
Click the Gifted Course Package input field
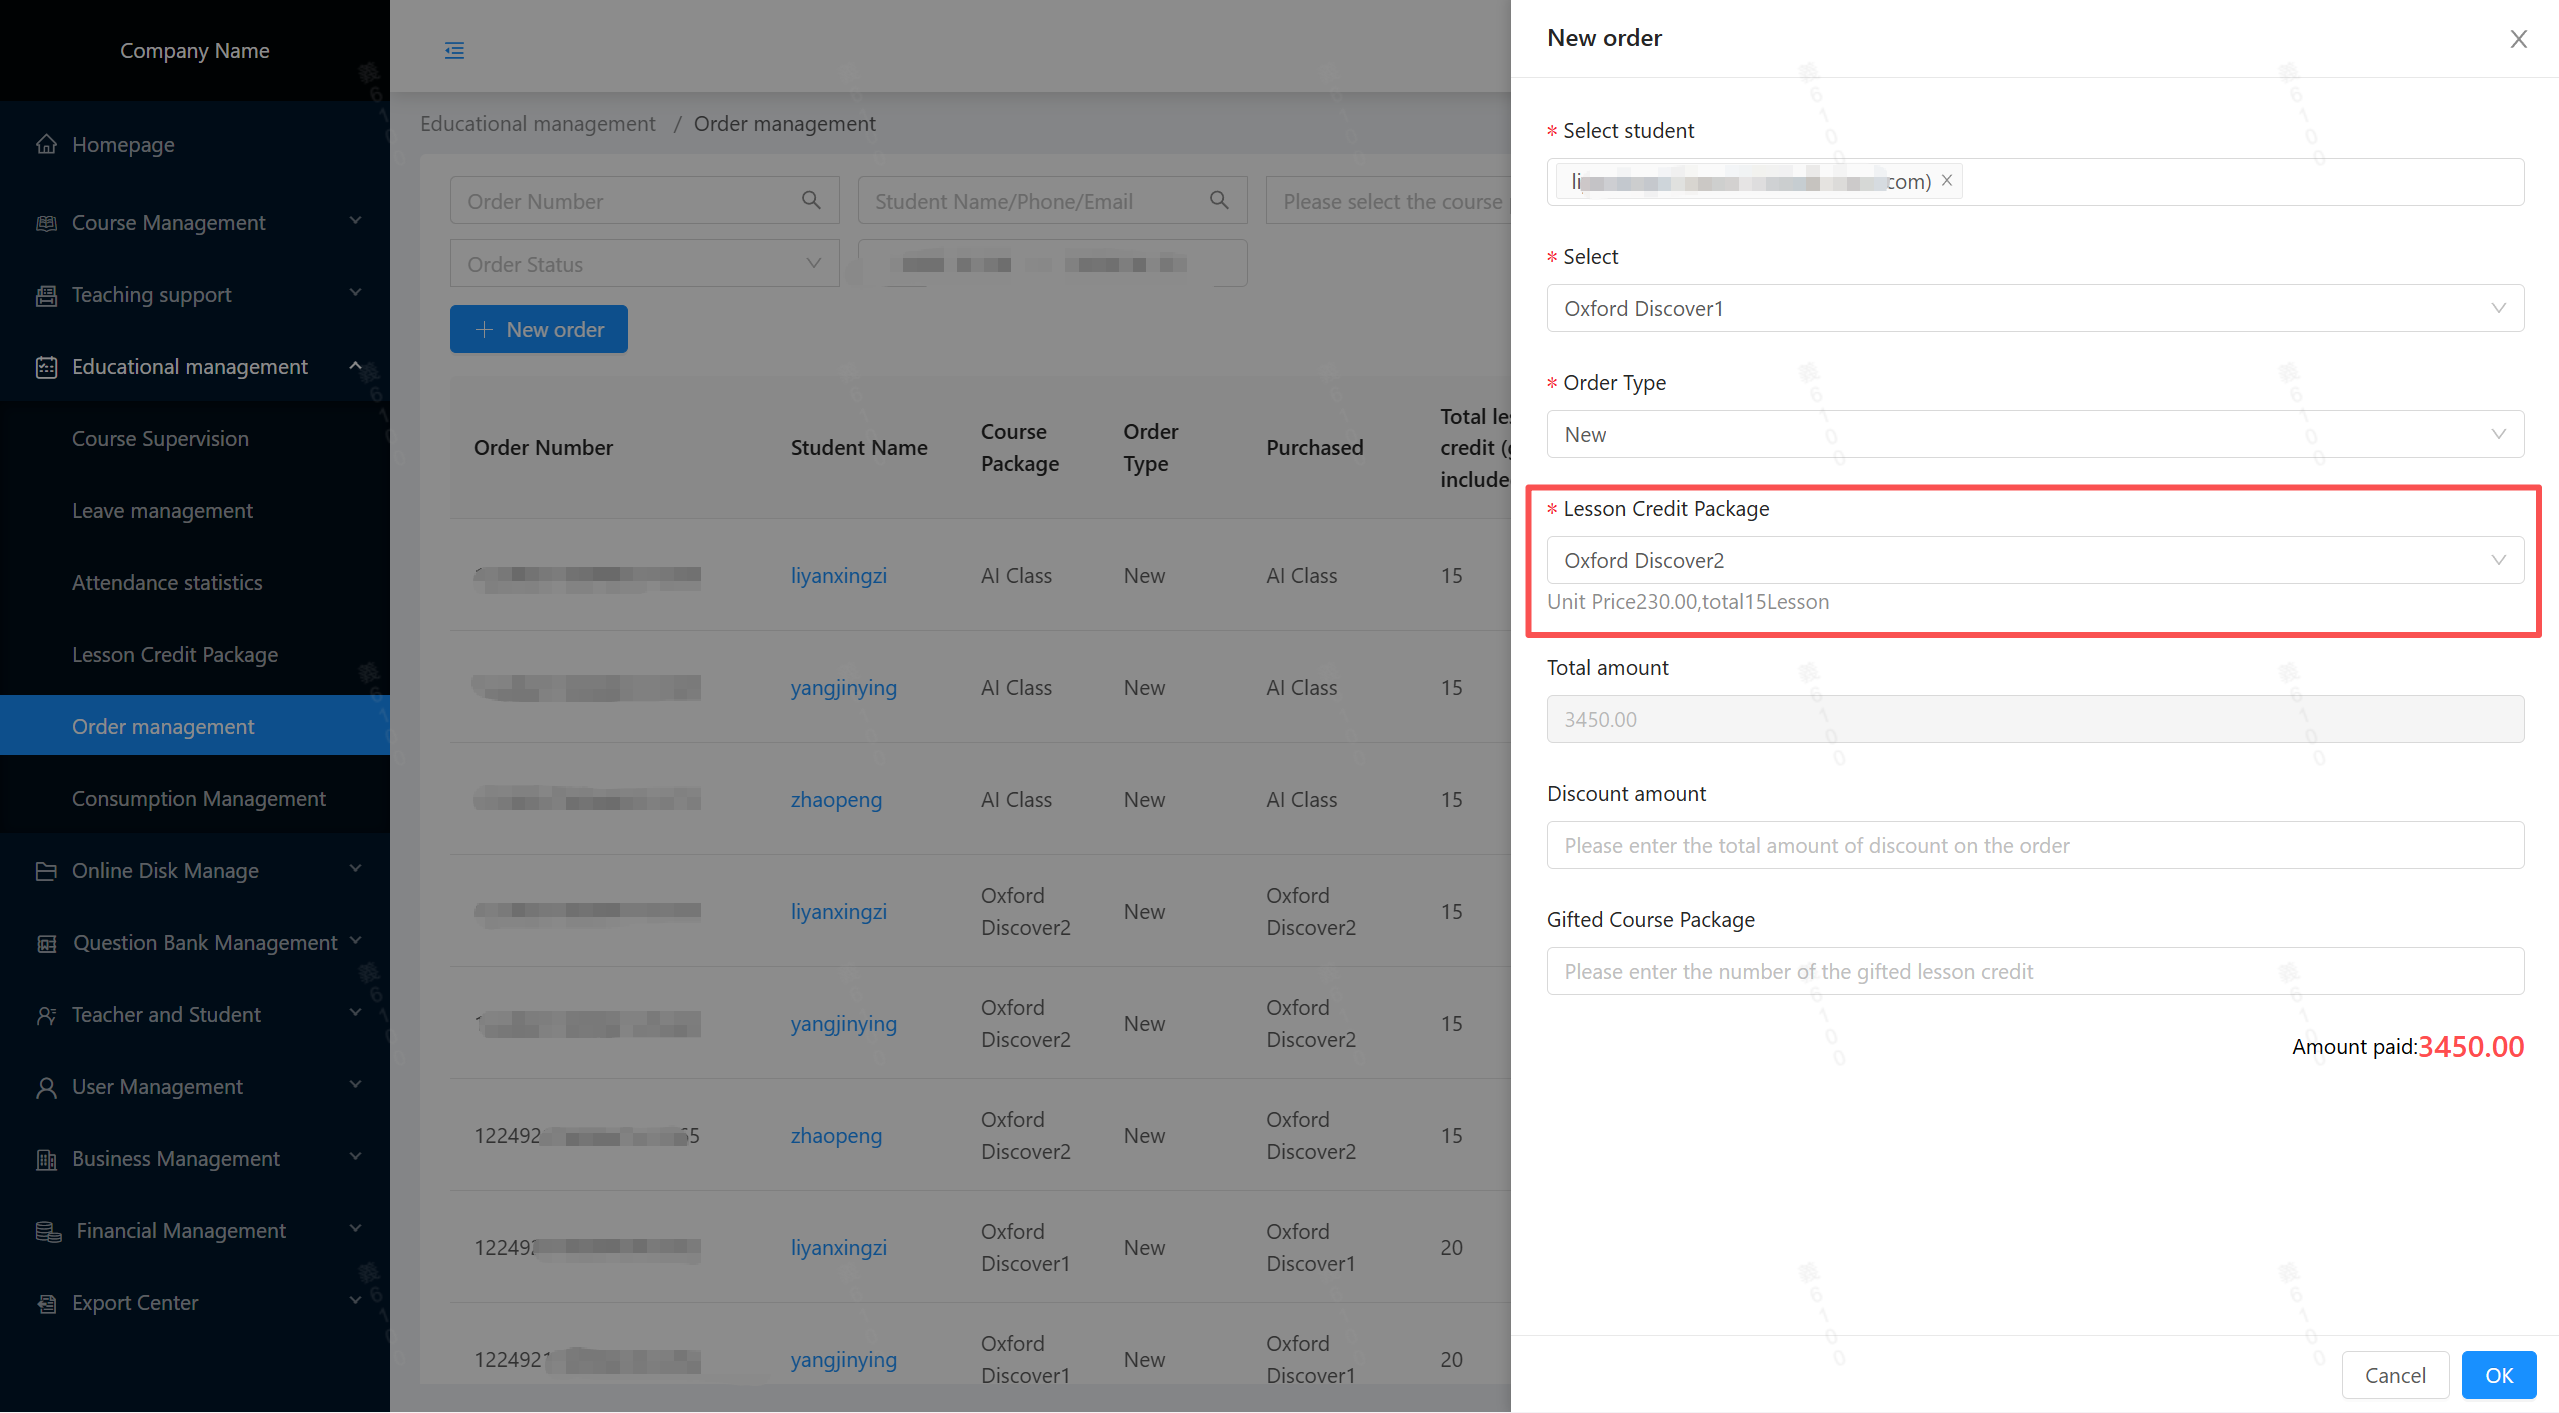tap(2034, 971)
